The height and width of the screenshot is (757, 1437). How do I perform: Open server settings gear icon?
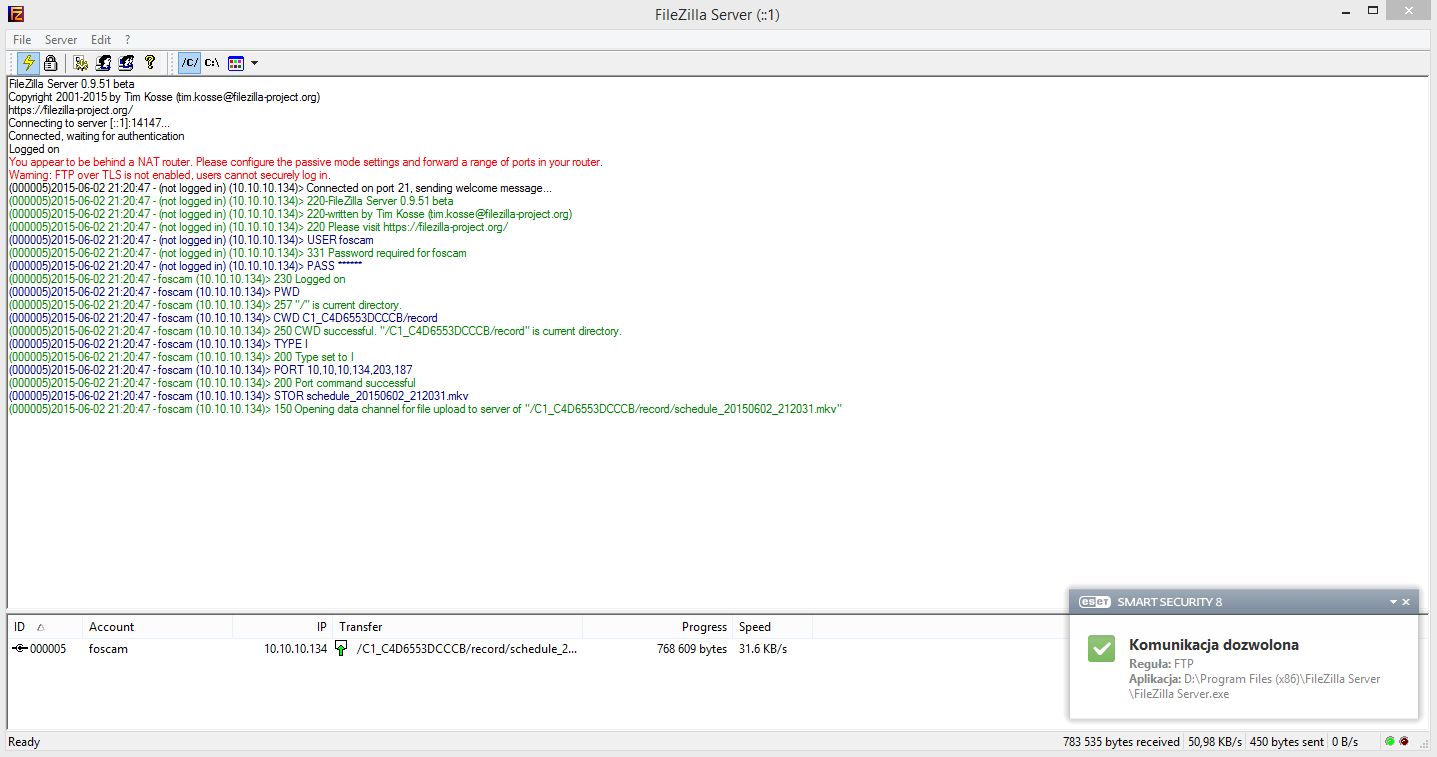[x=81, y=63]
